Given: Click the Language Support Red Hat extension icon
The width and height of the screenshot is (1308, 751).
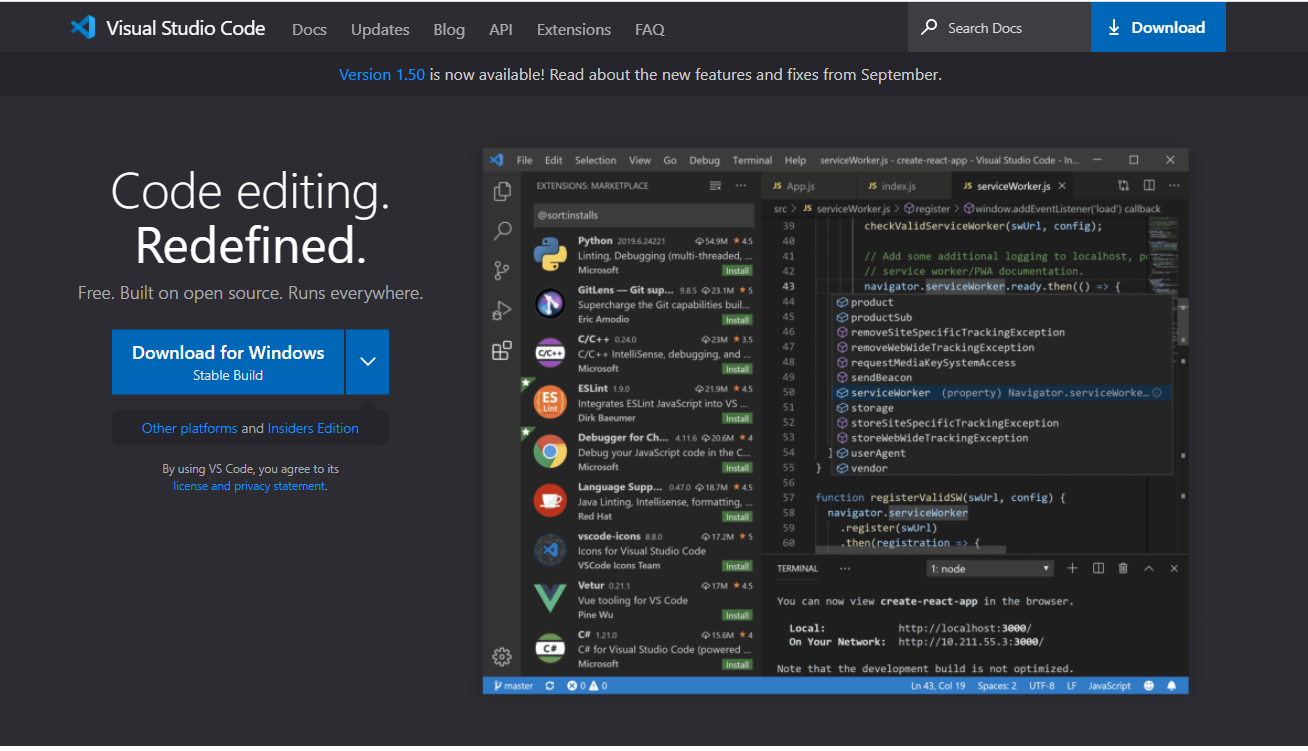Looking at the screenshot, I should pos(550,501).
